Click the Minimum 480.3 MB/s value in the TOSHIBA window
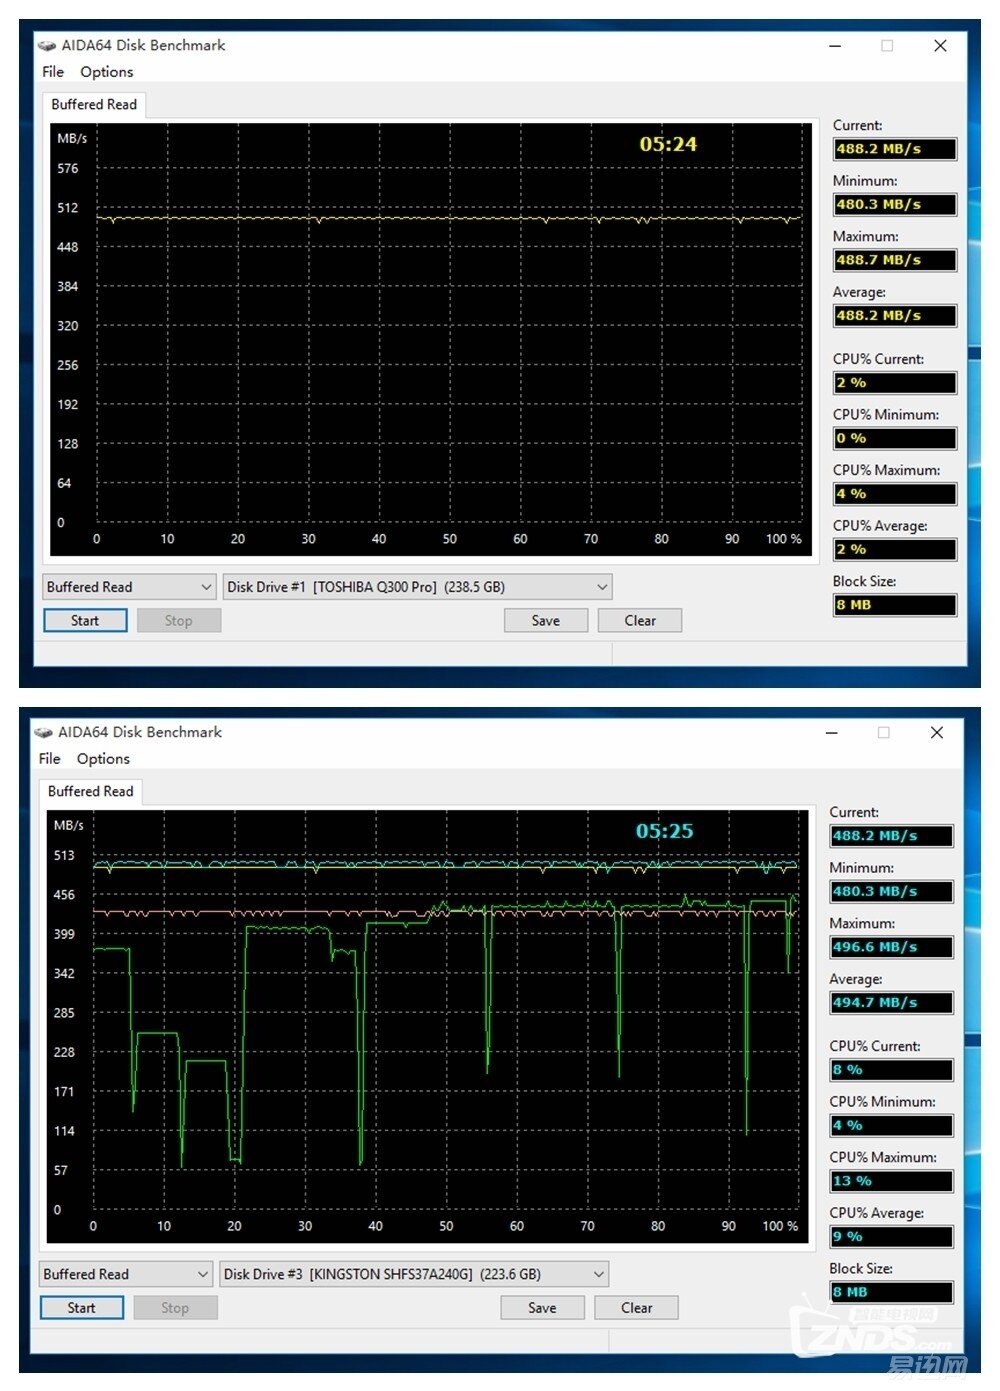Screen dimensions: 1000x1391 895,205
